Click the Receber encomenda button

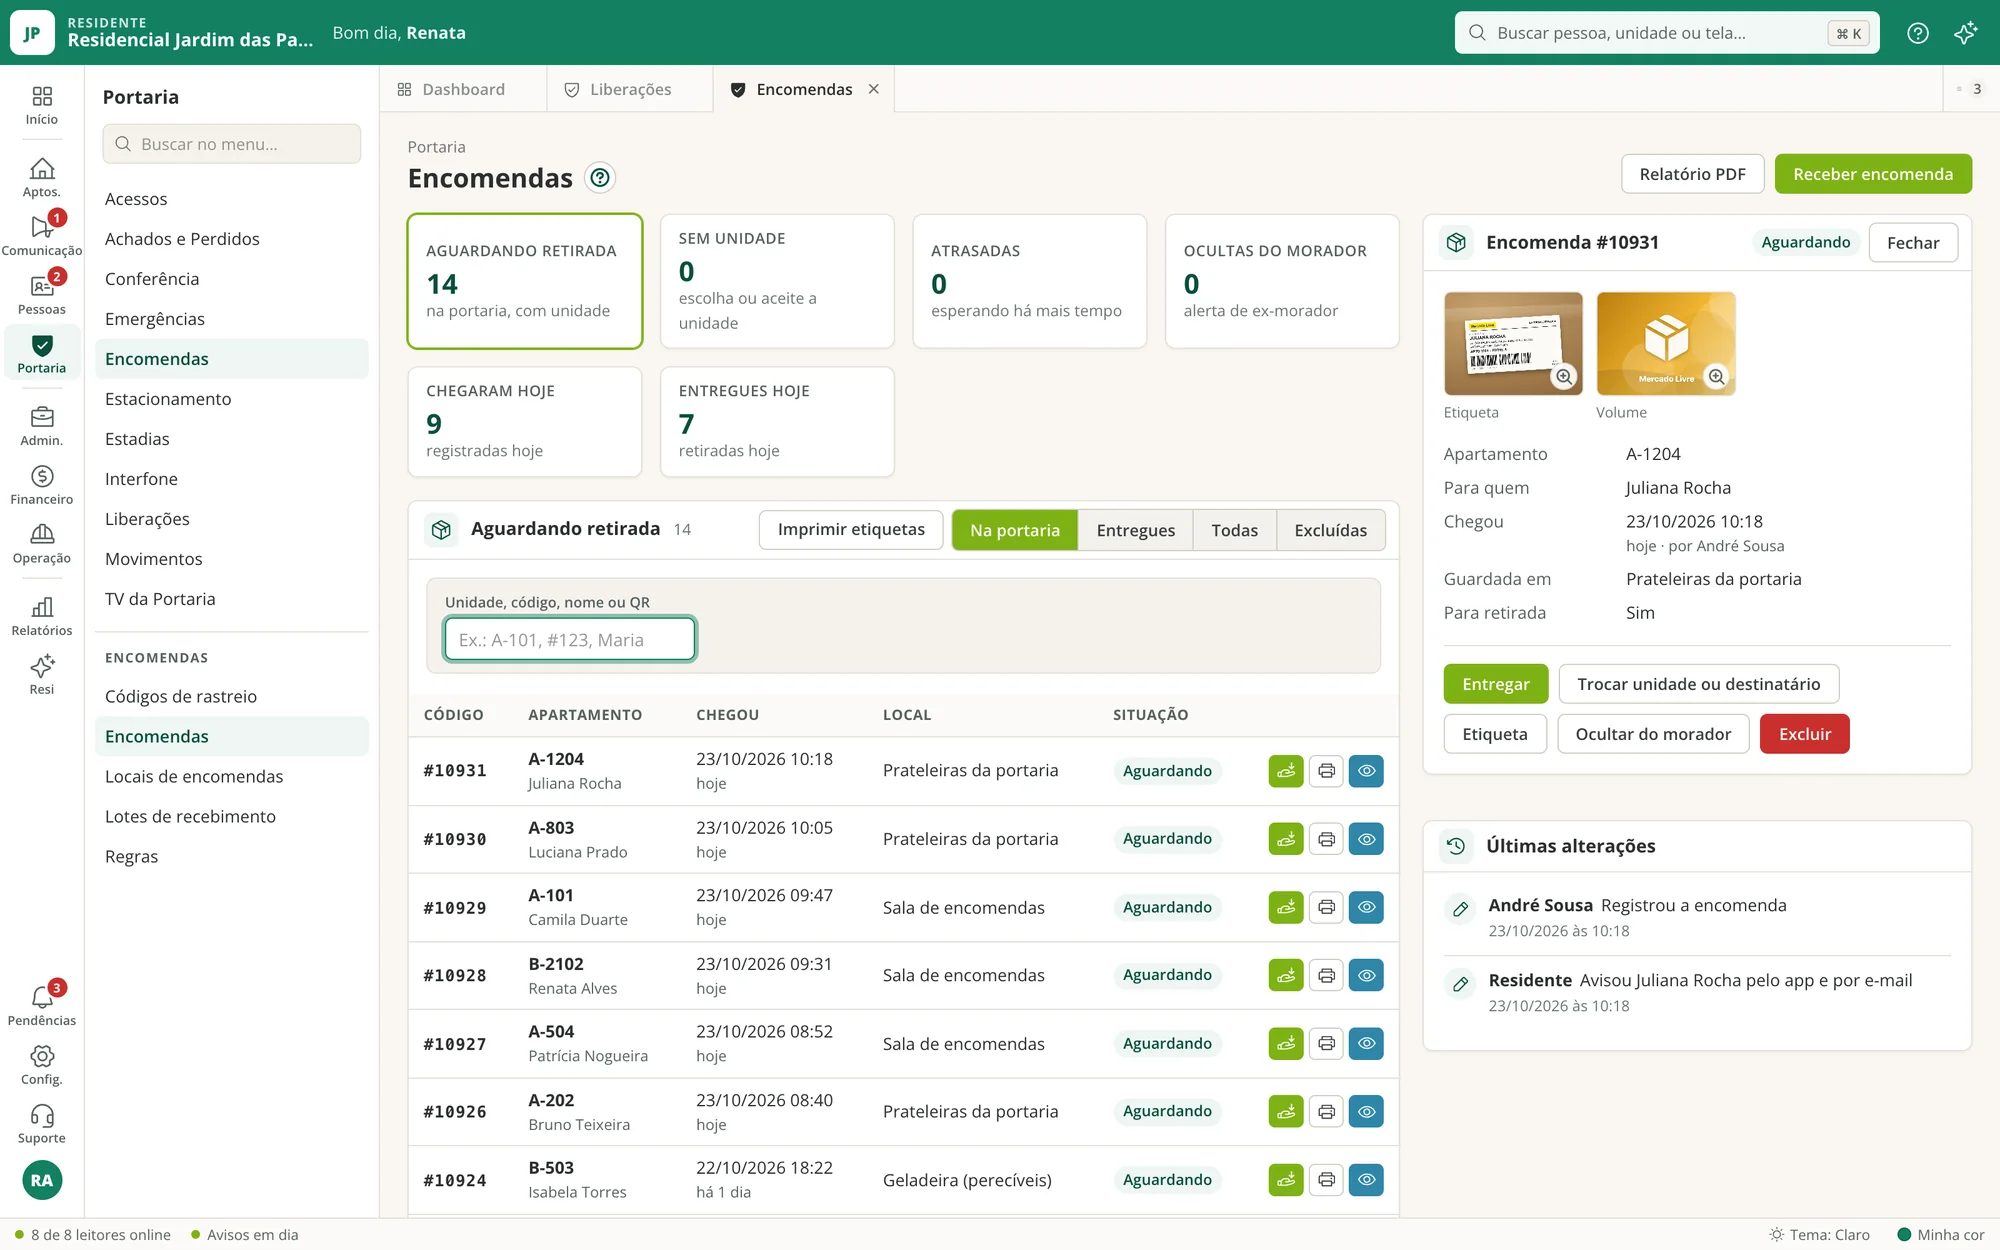(x=1873, y=174)
